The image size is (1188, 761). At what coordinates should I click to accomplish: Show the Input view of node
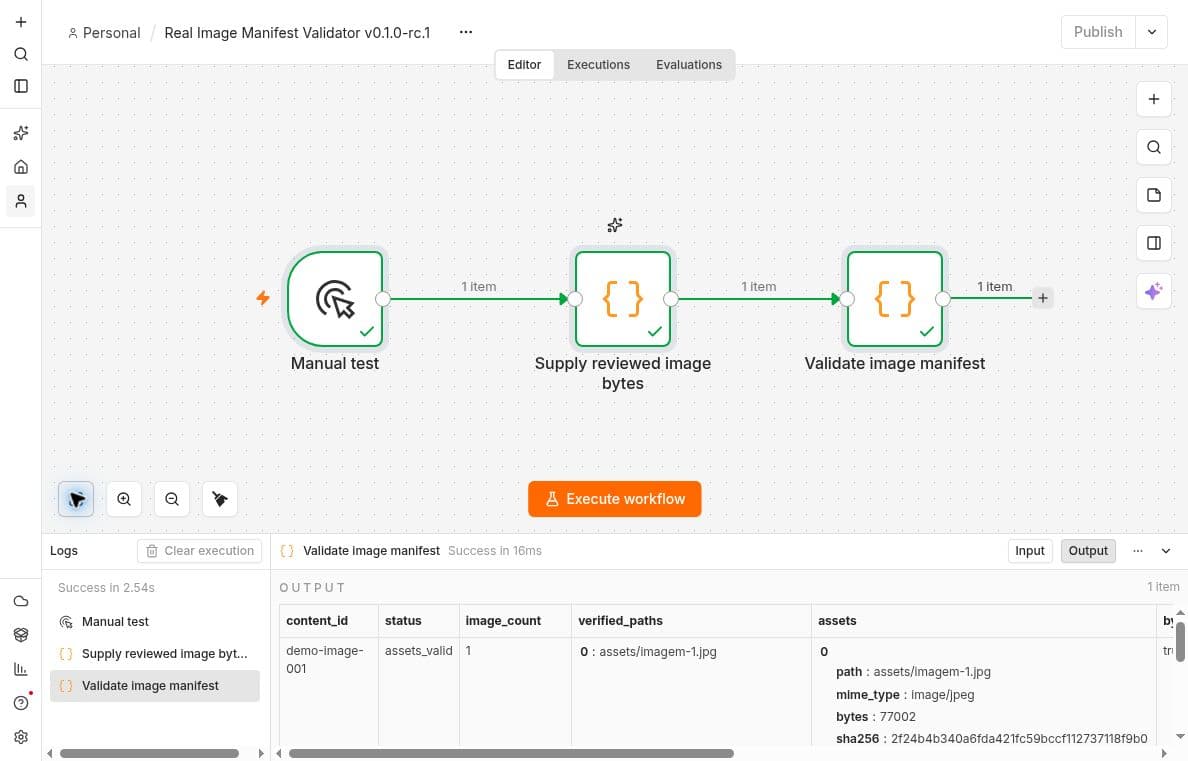tap(1030, 551)
